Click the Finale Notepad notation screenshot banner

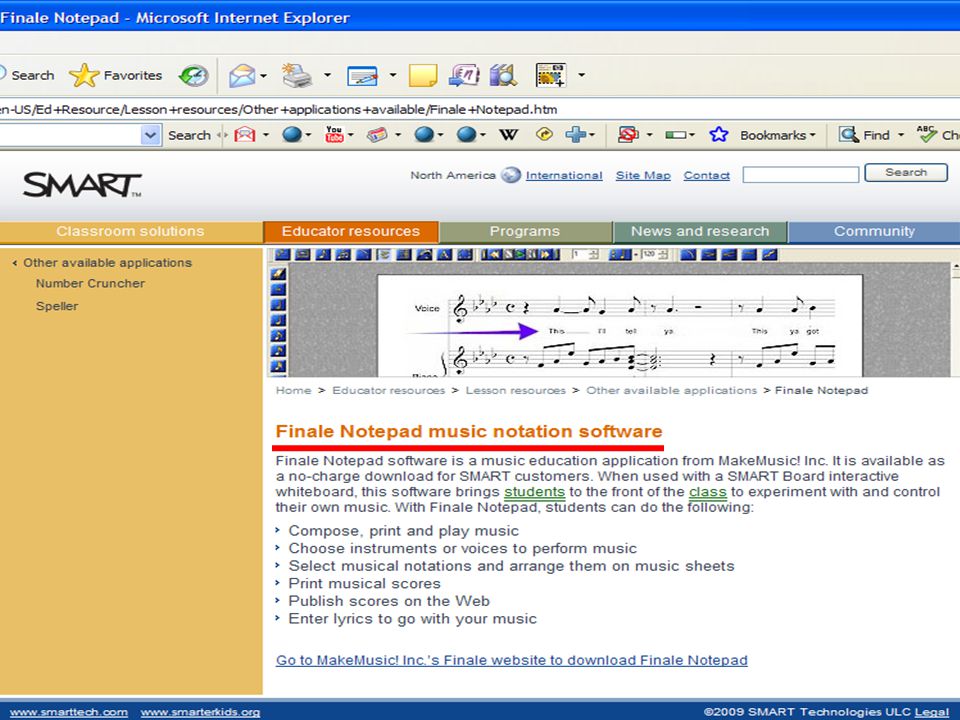point(614,312)
